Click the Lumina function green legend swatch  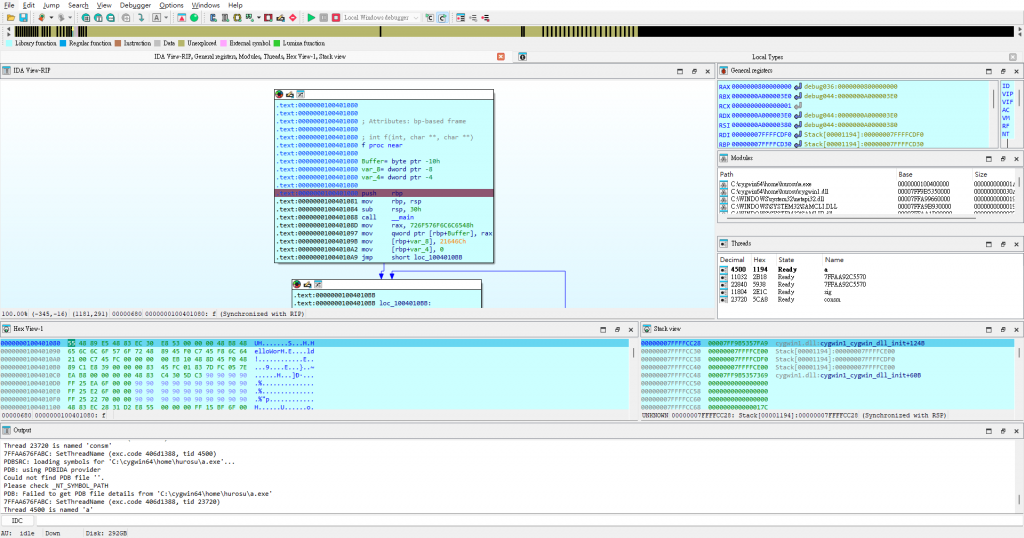(277, 43)
